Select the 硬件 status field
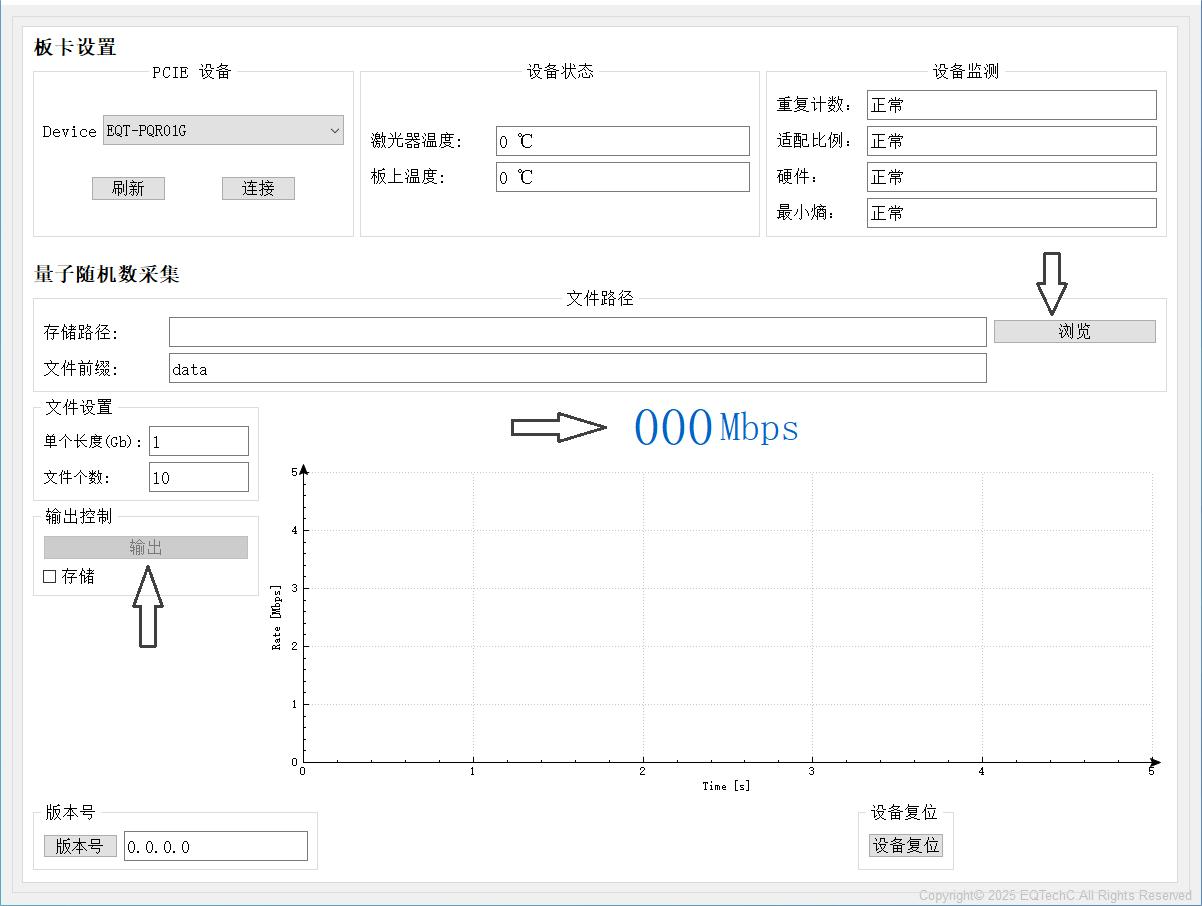The width and height of the screenshot is (1202, 906). (1010, 177)
